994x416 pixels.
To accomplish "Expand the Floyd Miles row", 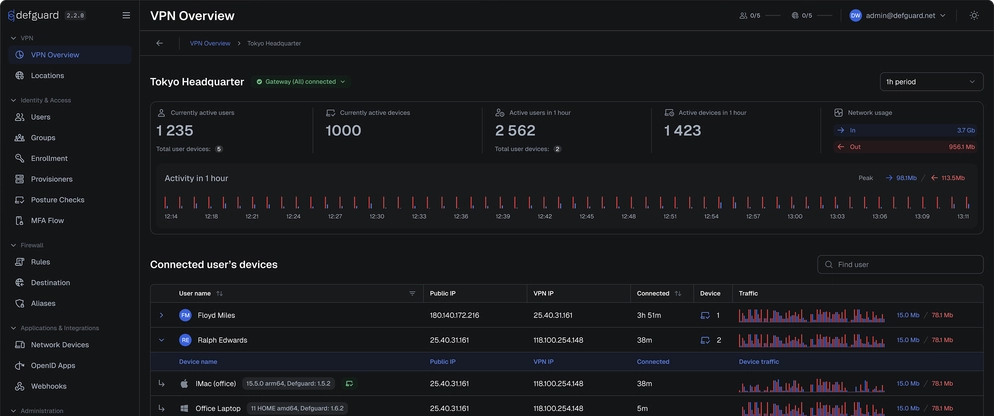I will coord(161,315).
